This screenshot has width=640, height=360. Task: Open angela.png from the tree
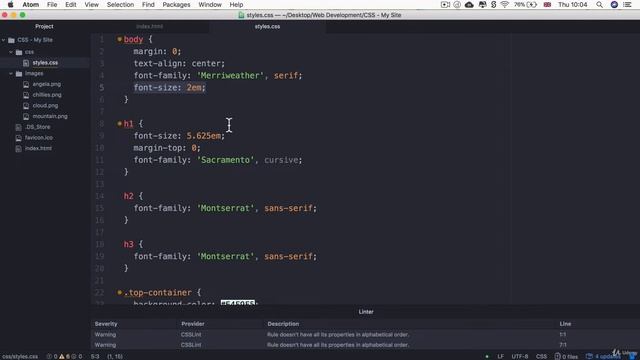(47, 84)
